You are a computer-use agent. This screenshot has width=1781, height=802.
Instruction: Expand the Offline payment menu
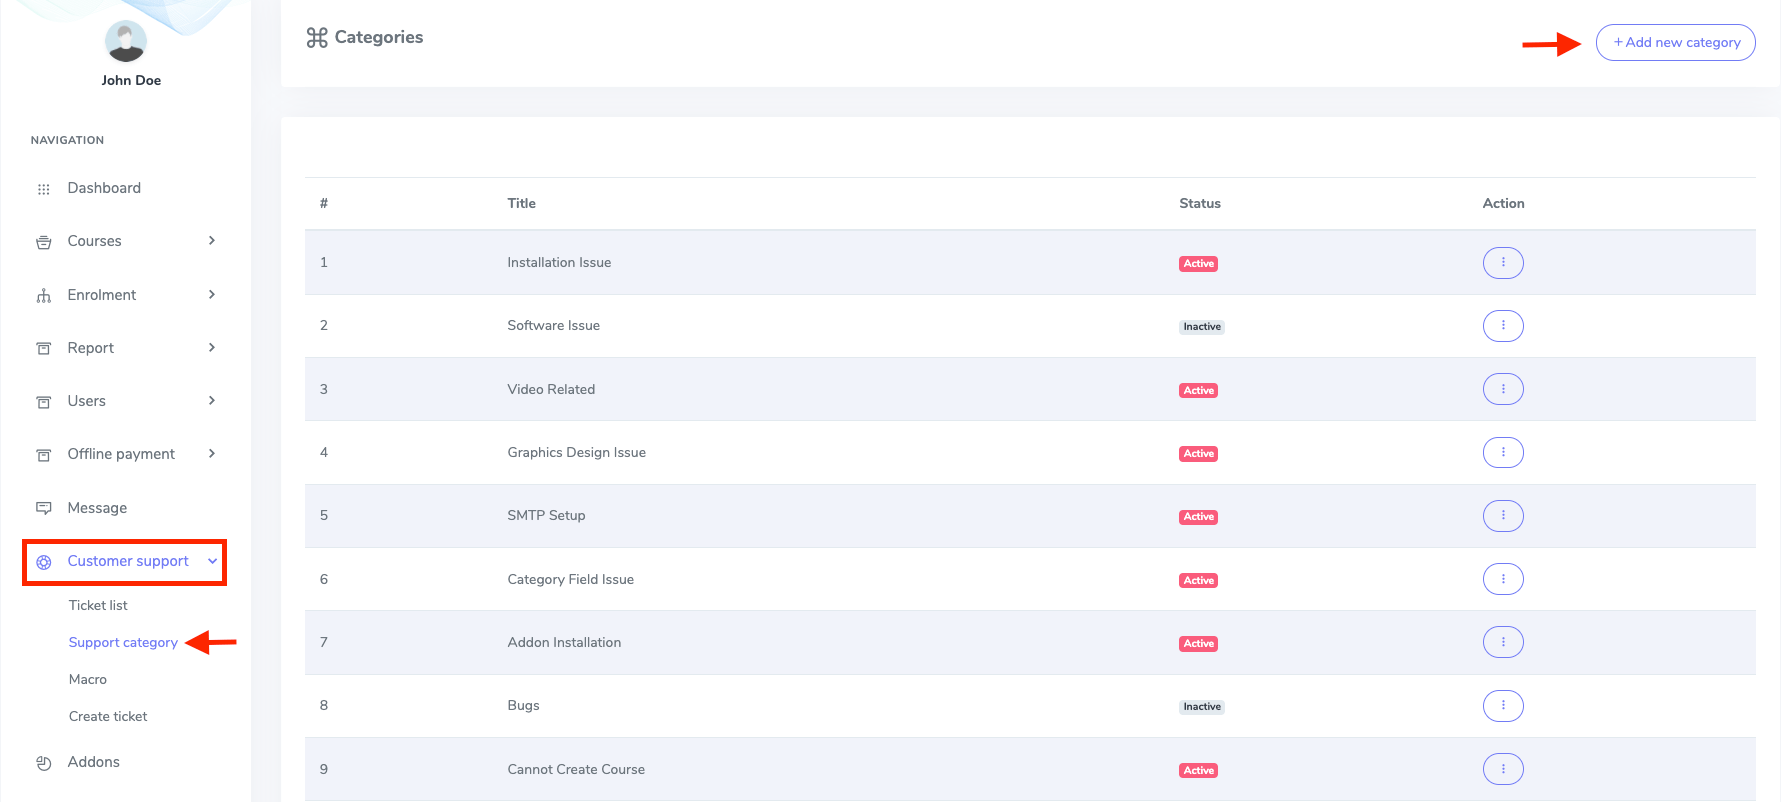[211, 453]
